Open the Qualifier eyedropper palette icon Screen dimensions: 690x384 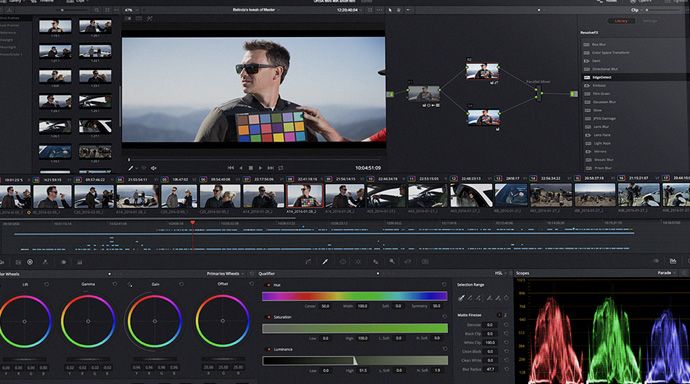coord(325,261)
